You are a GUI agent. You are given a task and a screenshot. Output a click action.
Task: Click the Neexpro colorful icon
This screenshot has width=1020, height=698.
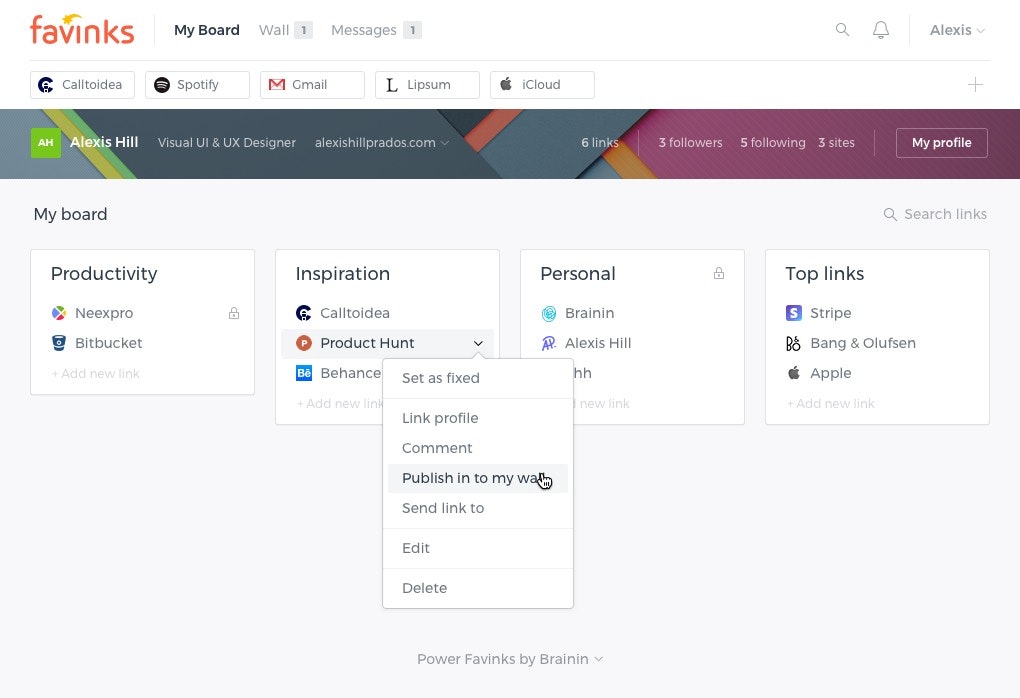[59, 313]
